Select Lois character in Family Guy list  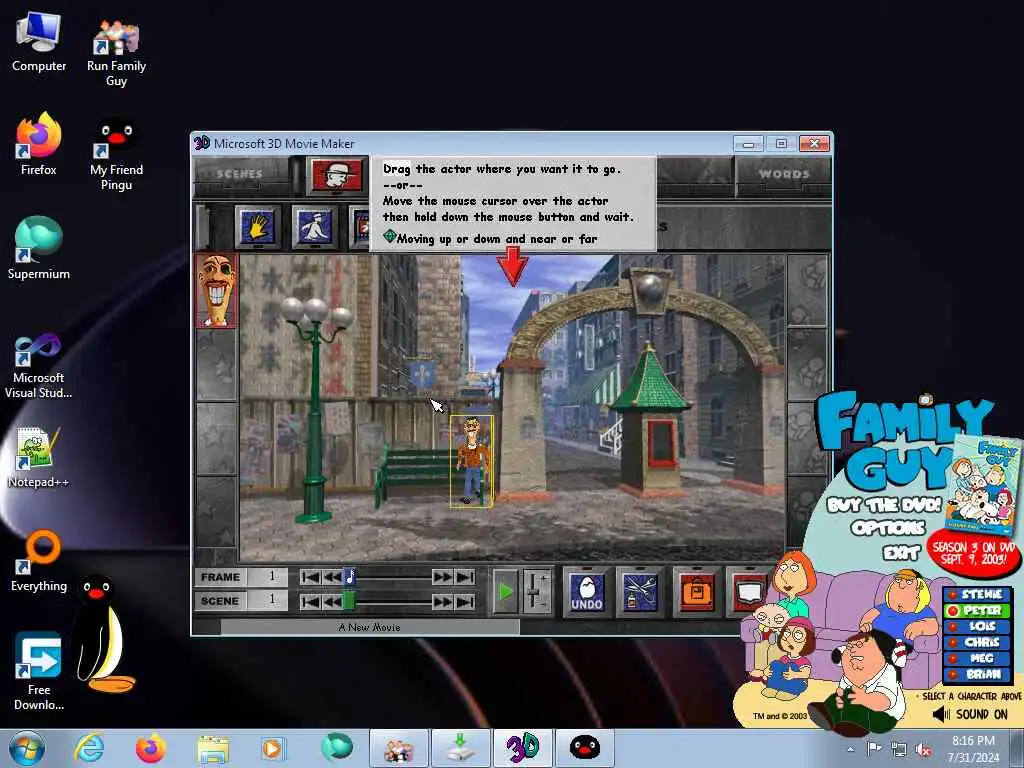978,626
